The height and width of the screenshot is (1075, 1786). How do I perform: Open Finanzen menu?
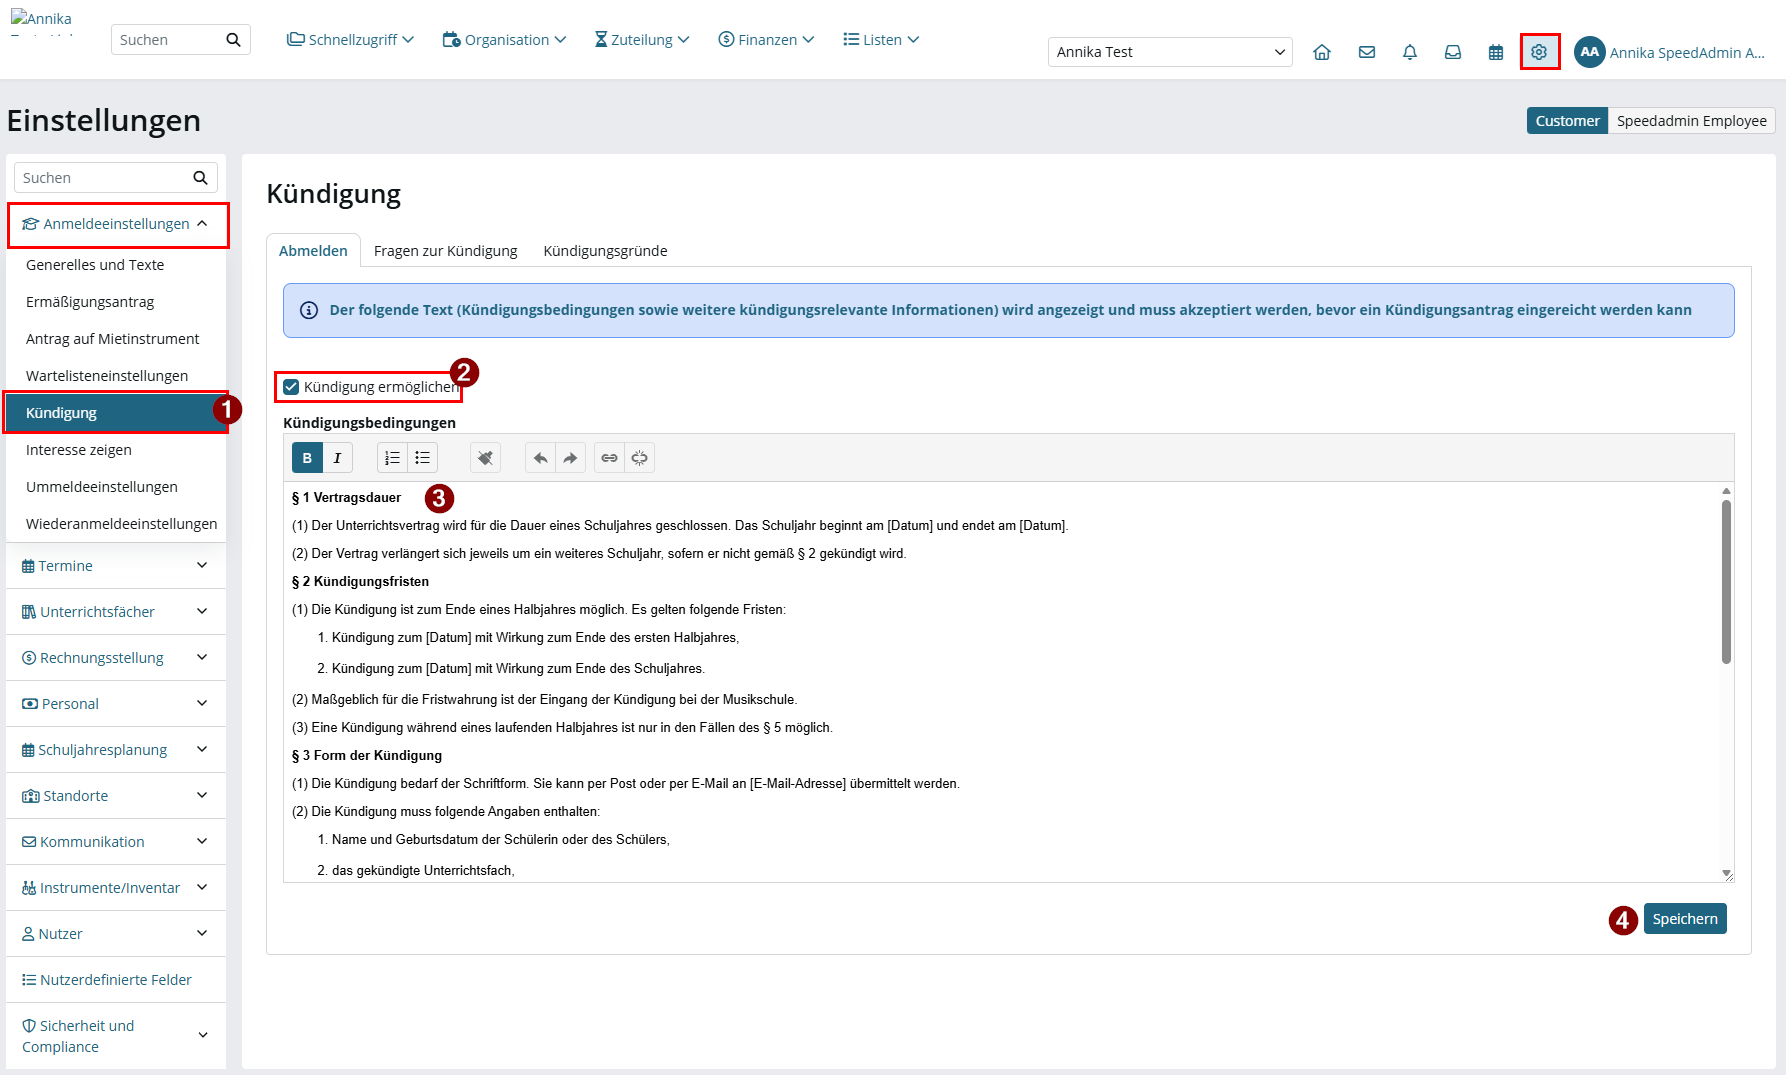pyautogui.click(x=766, y=40)
